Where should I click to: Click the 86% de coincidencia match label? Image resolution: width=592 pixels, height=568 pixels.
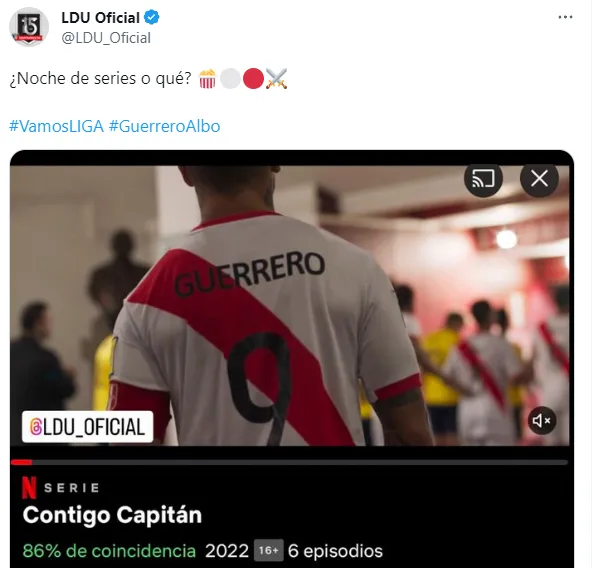[x=109, y=551]
